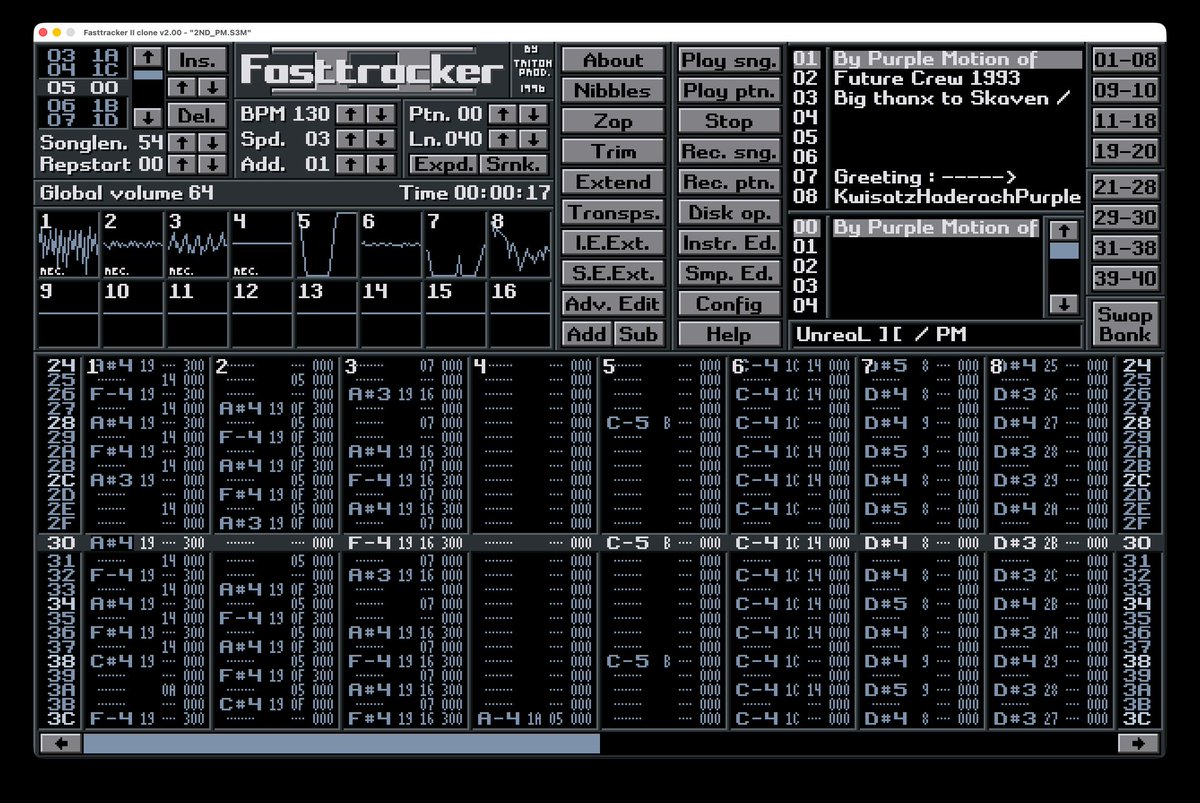The height and width of the screenshot is (803, 1200).
Task: Click the Sub button
Action: pos(639,334)
